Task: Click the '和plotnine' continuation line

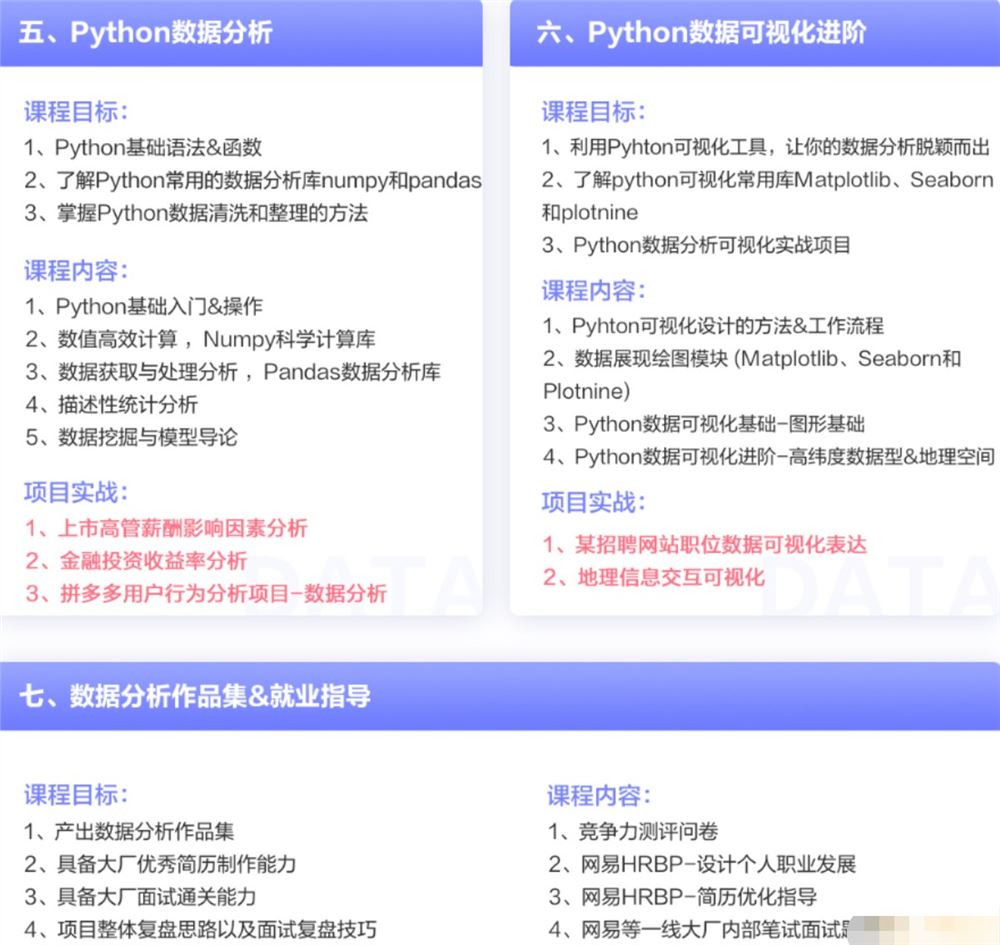Action: click(x=589, y=212)
